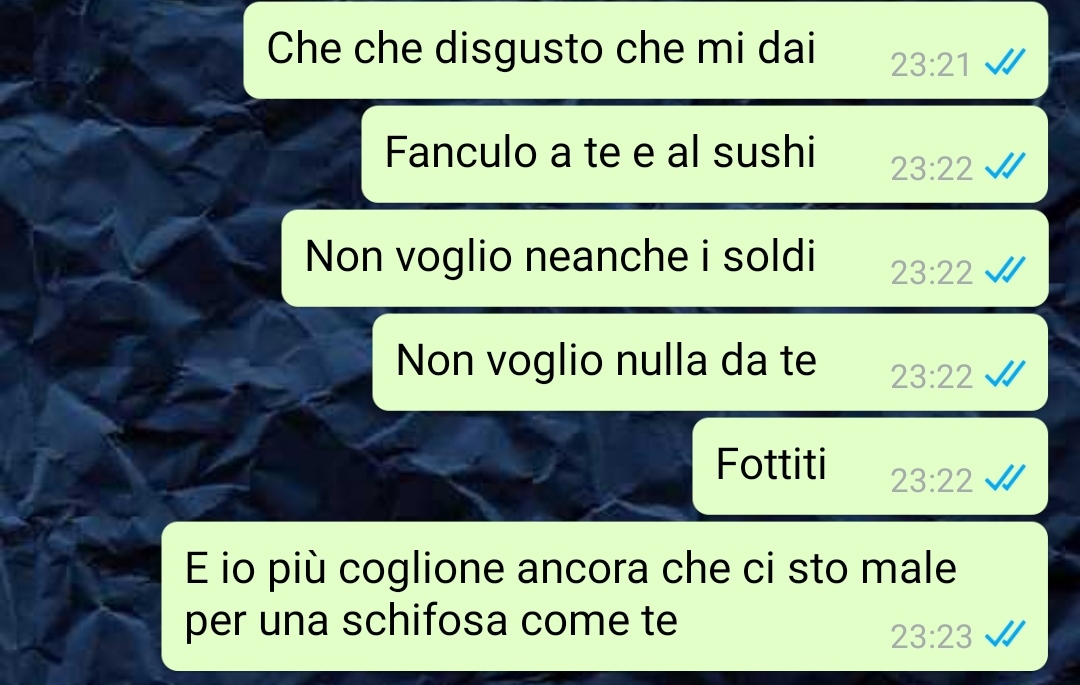Tap blue double check beside 'Fanculo a te e al sushi'
Screen dimensions: 1080x685
[x=1006, y=166]
